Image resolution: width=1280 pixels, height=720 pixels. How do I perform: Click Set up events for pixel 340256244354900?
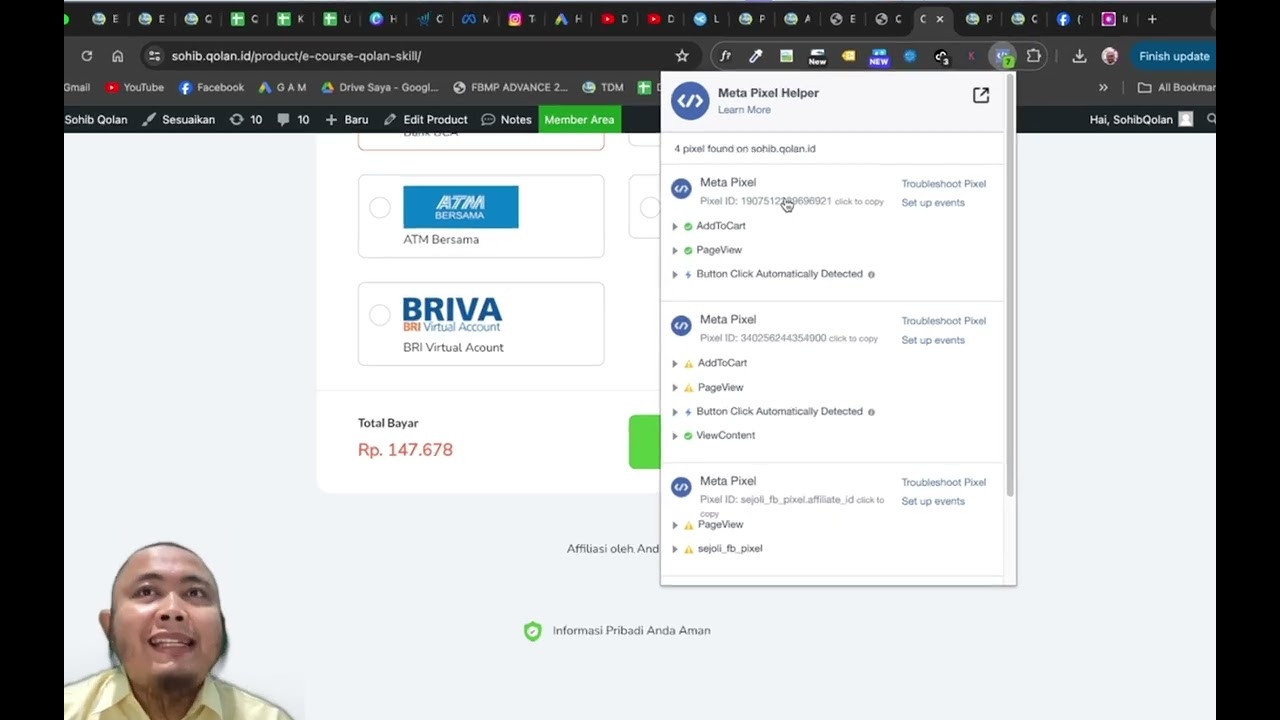click(x=933, y=340)
